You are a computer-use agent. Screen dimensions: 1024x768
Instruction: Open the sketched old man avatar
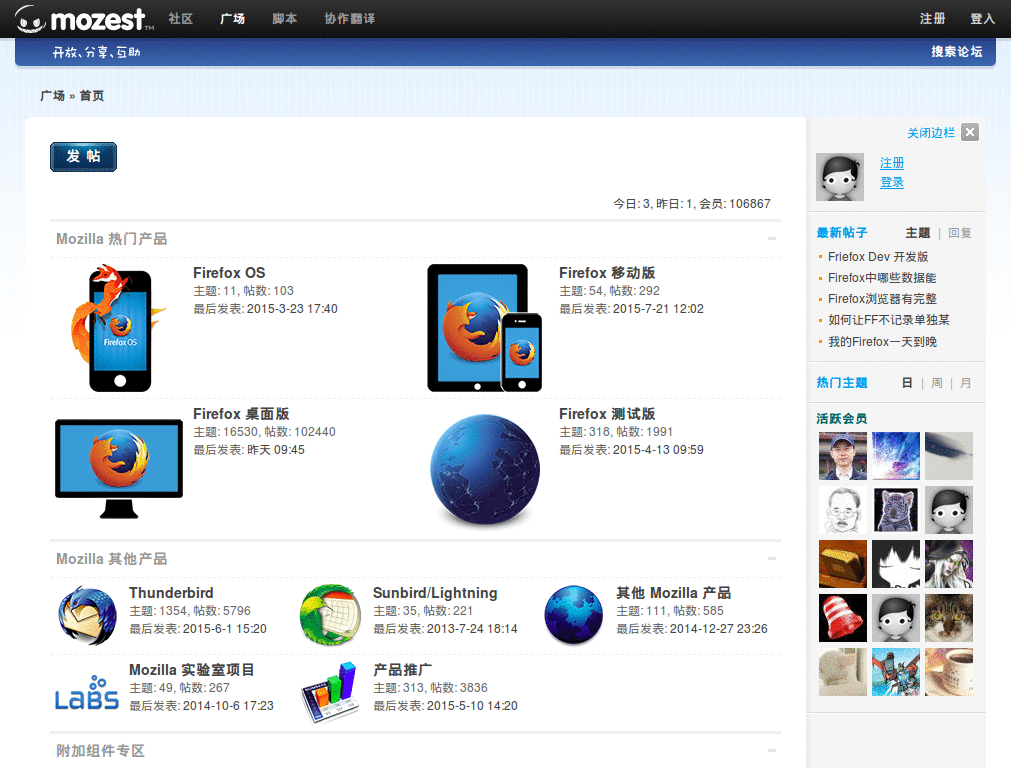pos(842,510)
